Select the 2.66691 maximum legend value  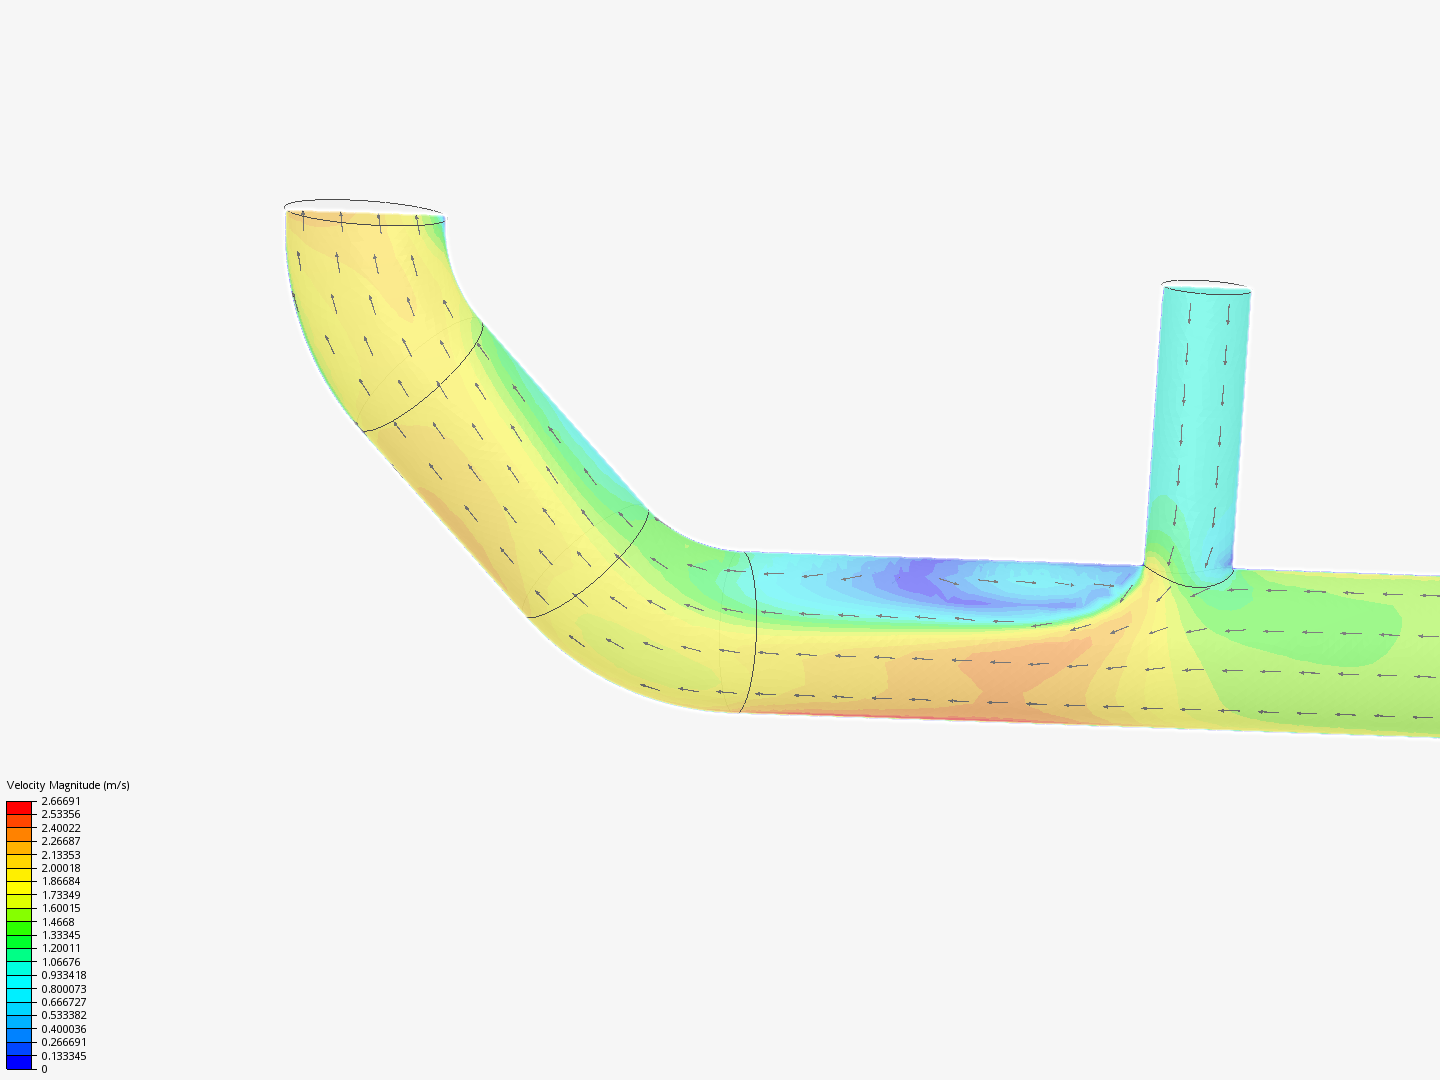click(x=61, y=801)
